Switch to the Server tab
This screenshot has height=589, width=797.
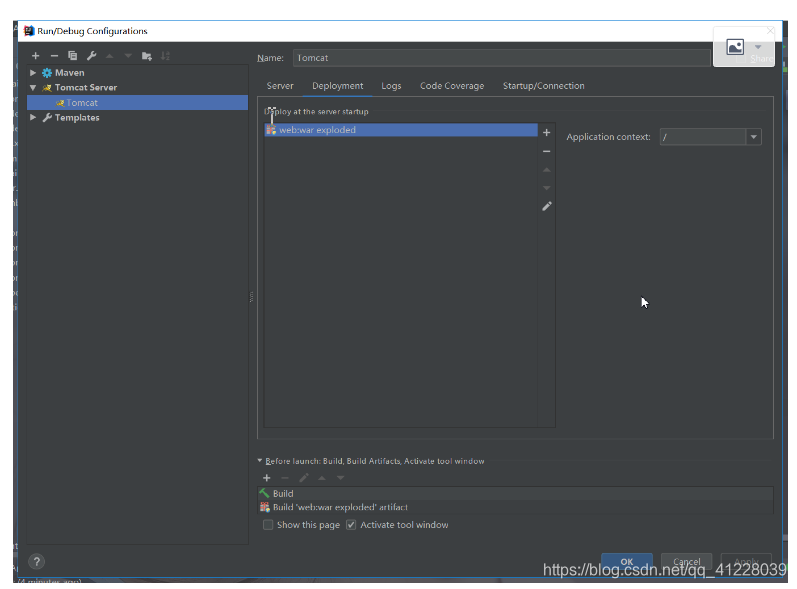coord(280,86)
